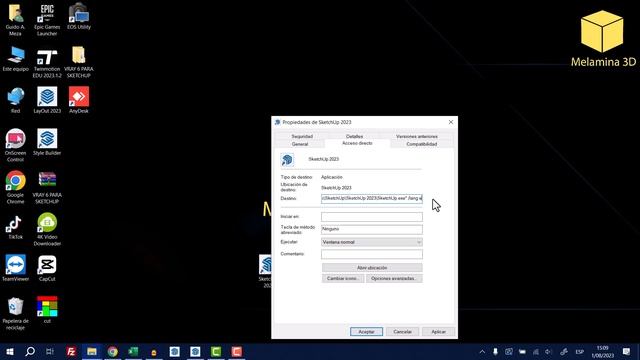Launch Twinmotion EDU 2023 shortcut
640x360 pixels.
coord(47,63)
